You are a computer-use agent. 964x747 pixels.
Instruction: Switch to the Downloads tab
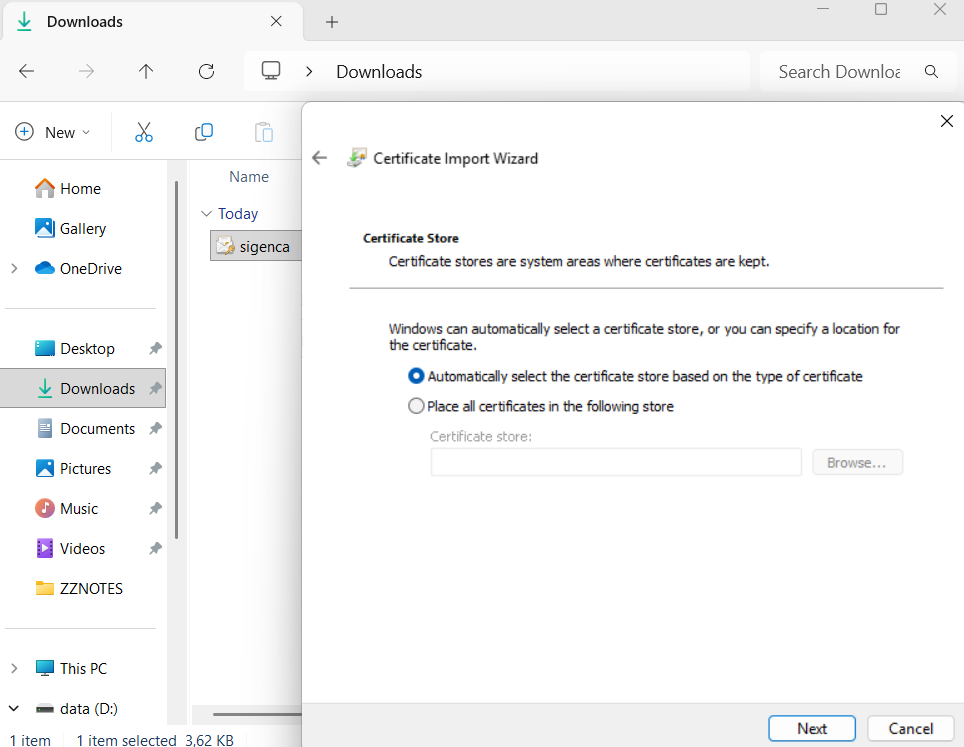pyautogui.click(x=85, y=22)
